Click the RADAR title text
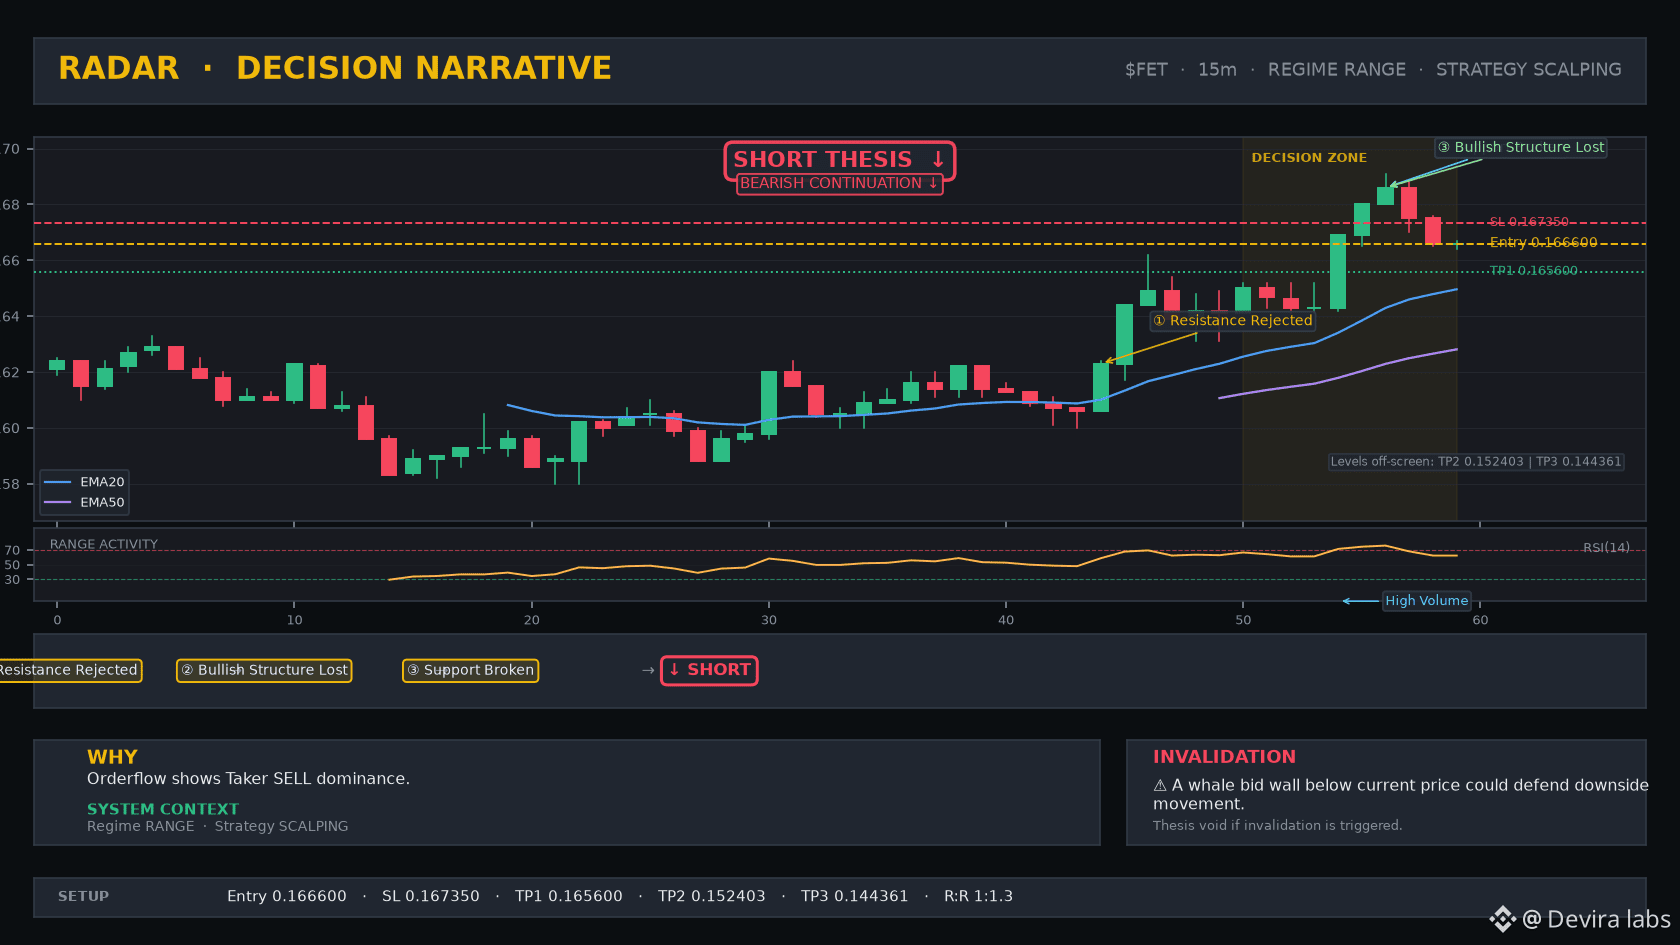Image resolution: width=1680 pixels, height=945 pixels. (x=118, y=68)
